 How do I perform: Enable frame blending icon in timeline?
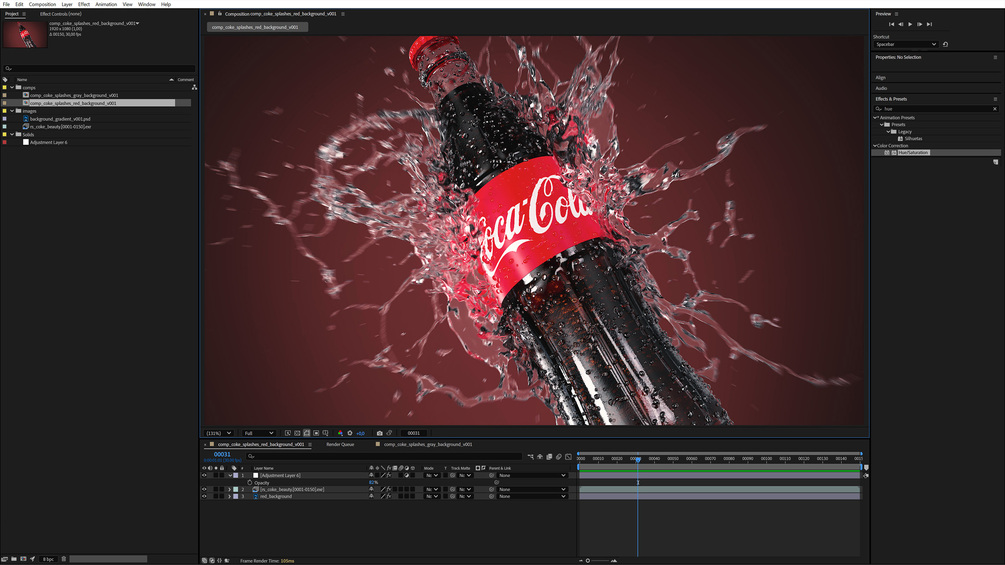(x=549, y=457)
